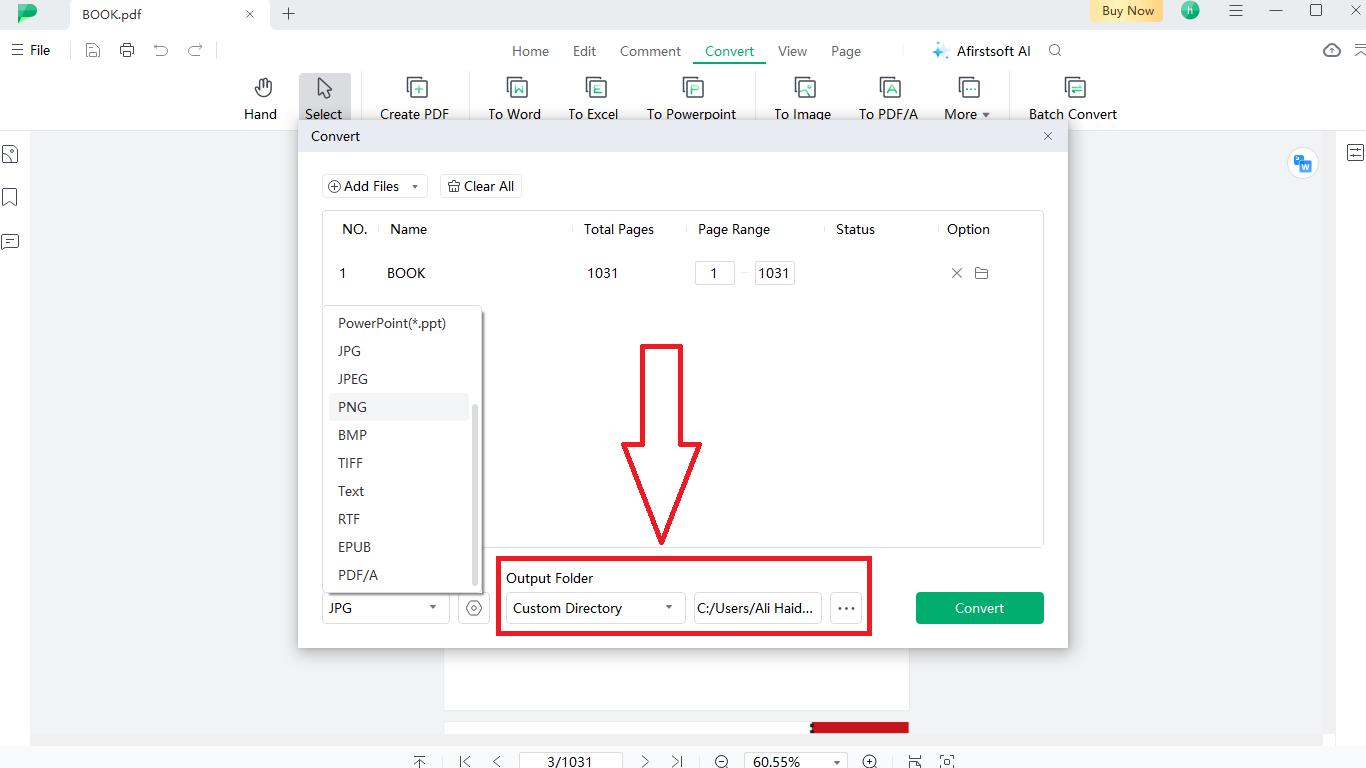Open the output format JPG dropdown

tap(385, 608)
